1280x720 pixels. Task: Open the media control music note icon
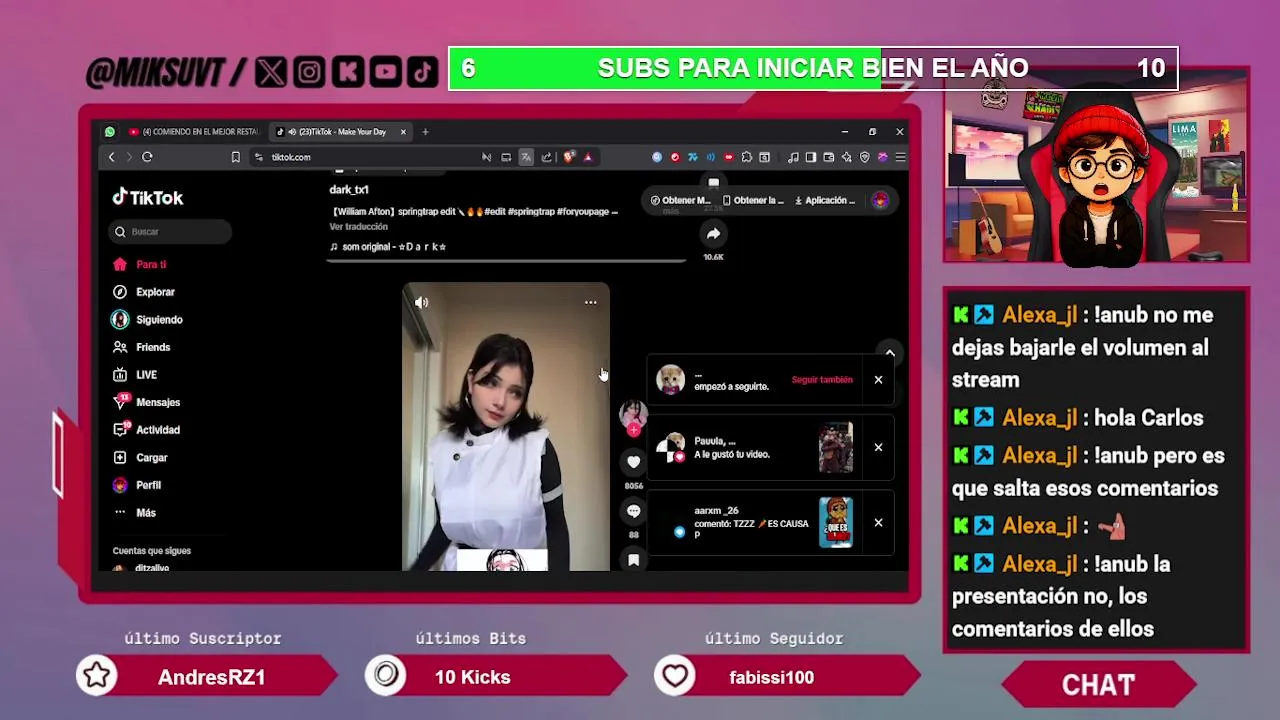[793, 157]
